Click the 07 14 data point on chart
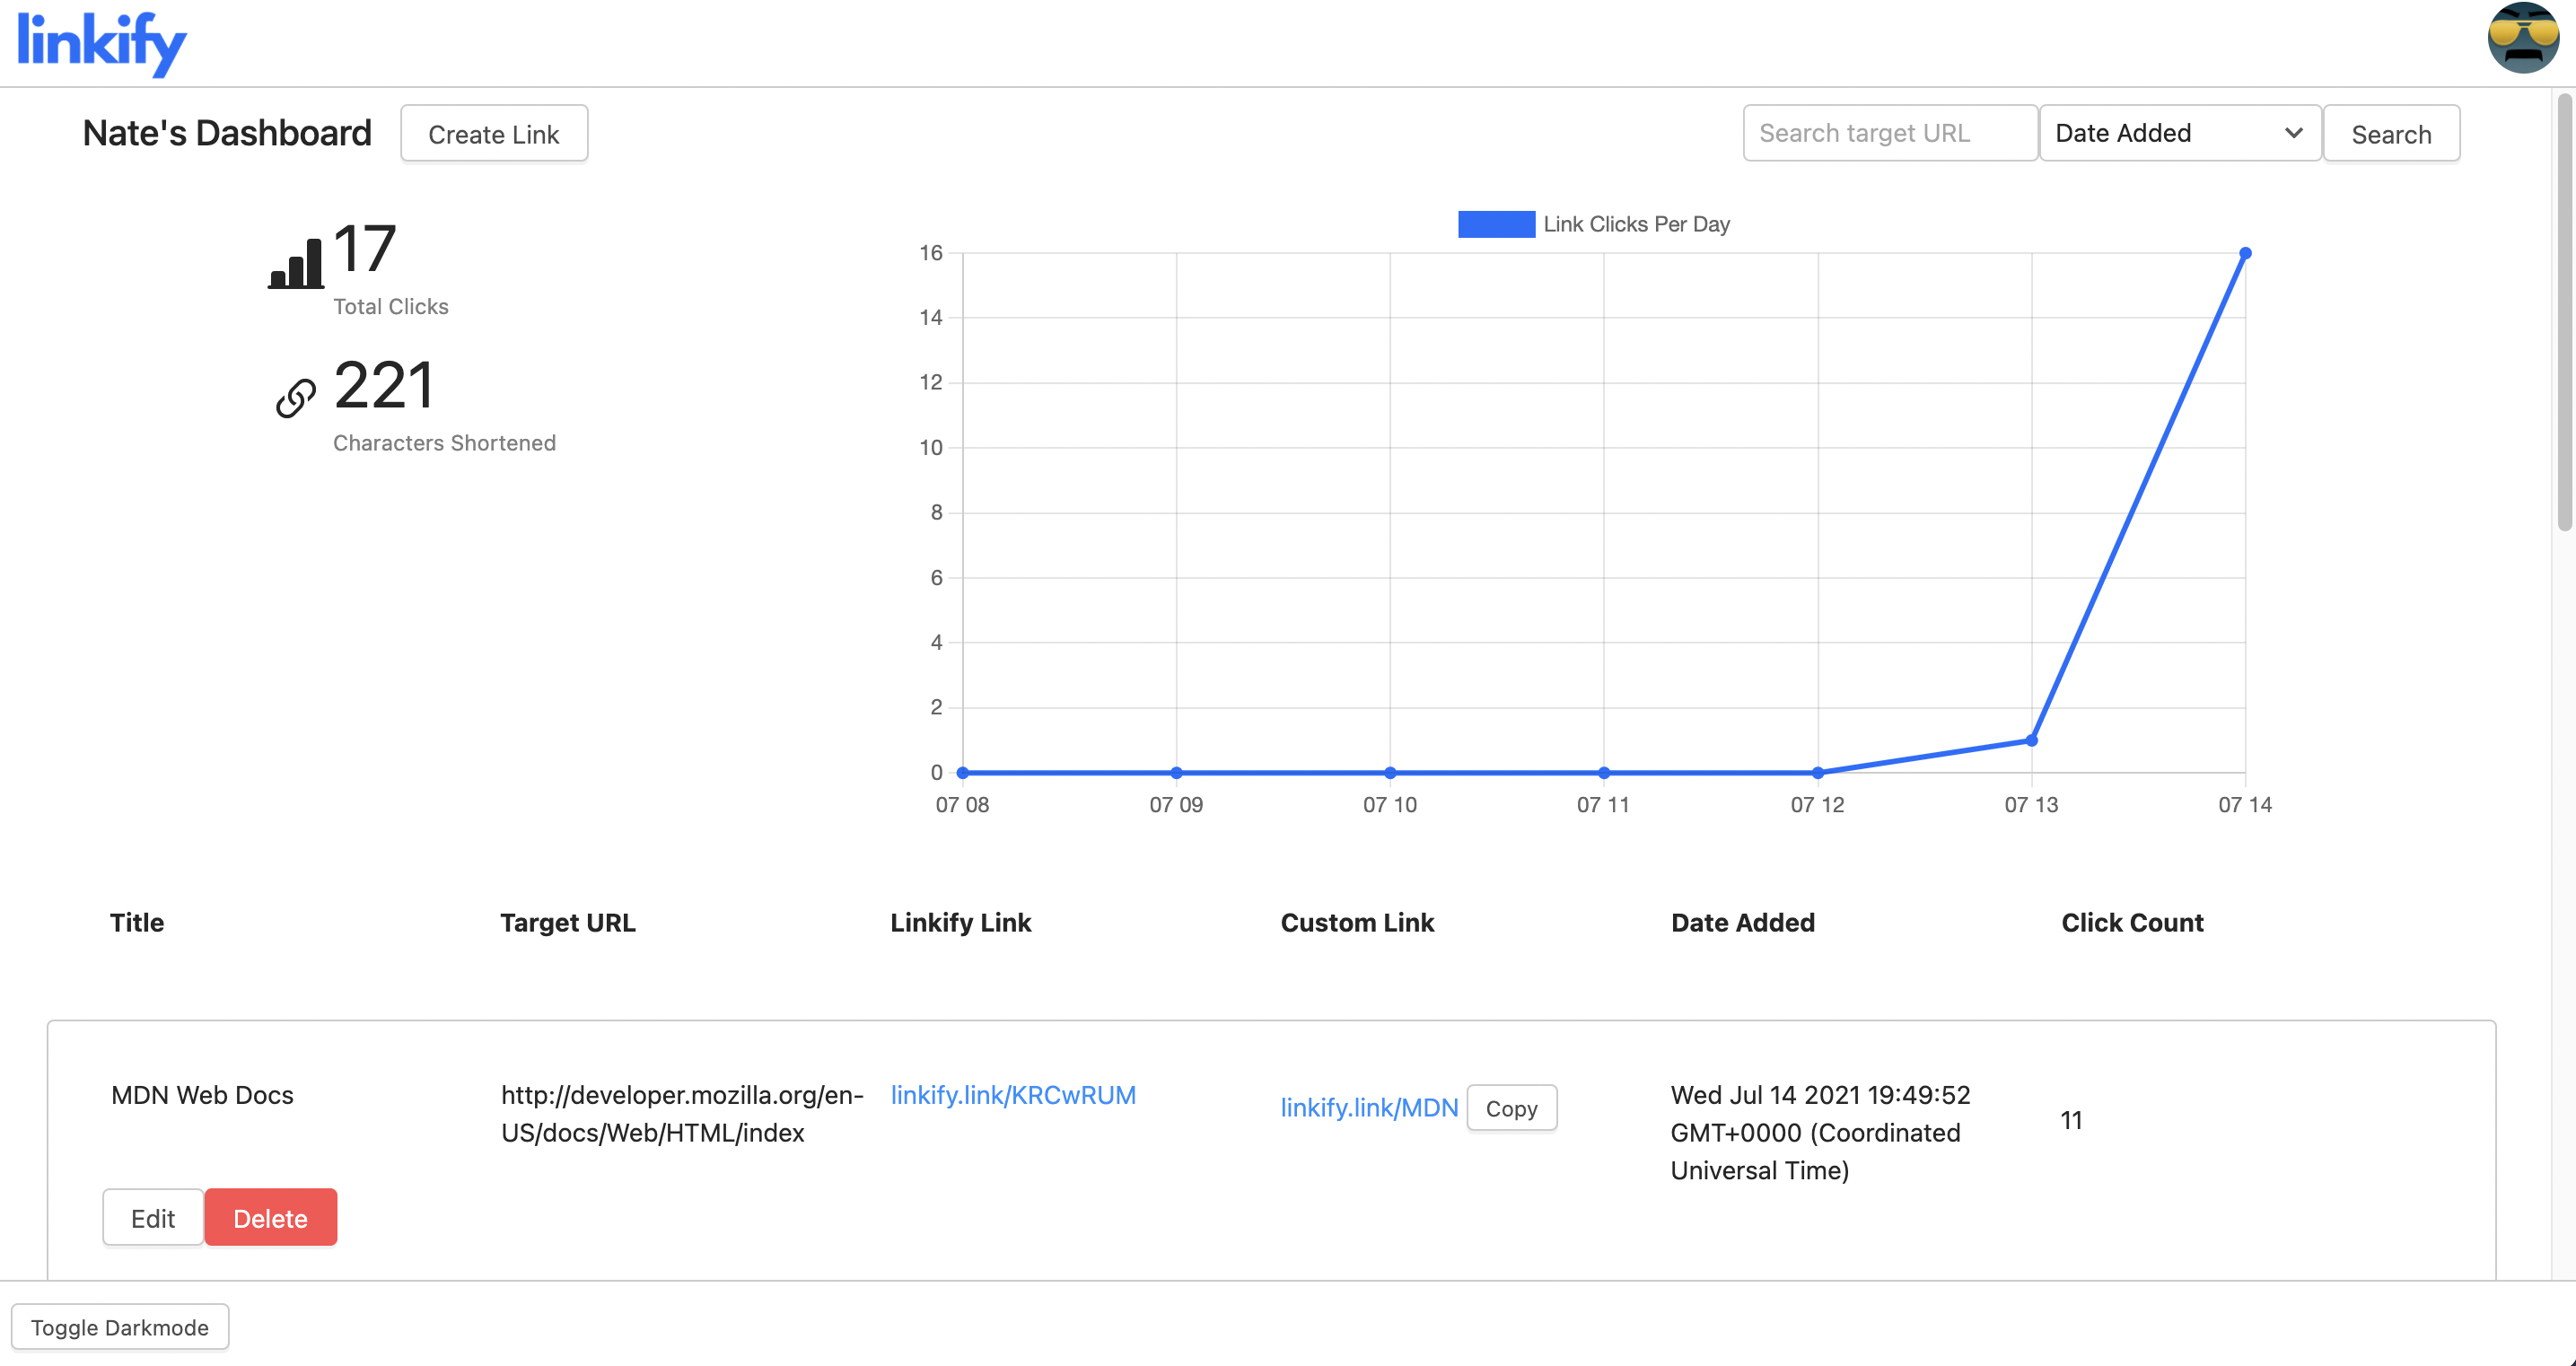The height and width of the screenshot is (1366, 2576). click(2245, 253)
